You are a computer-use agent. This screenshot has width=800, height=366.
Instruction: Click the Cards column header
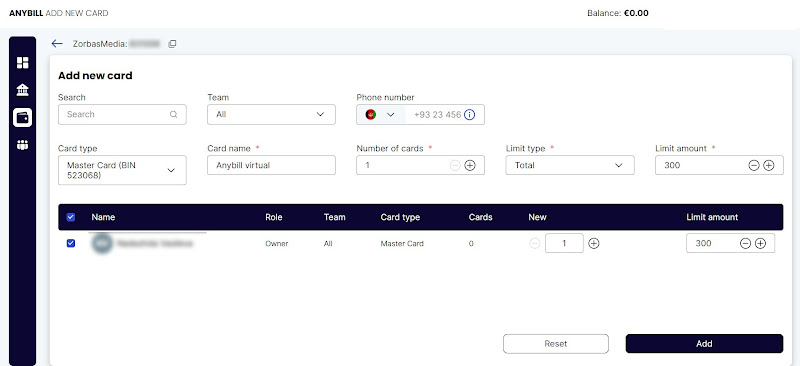pos(480,217)
